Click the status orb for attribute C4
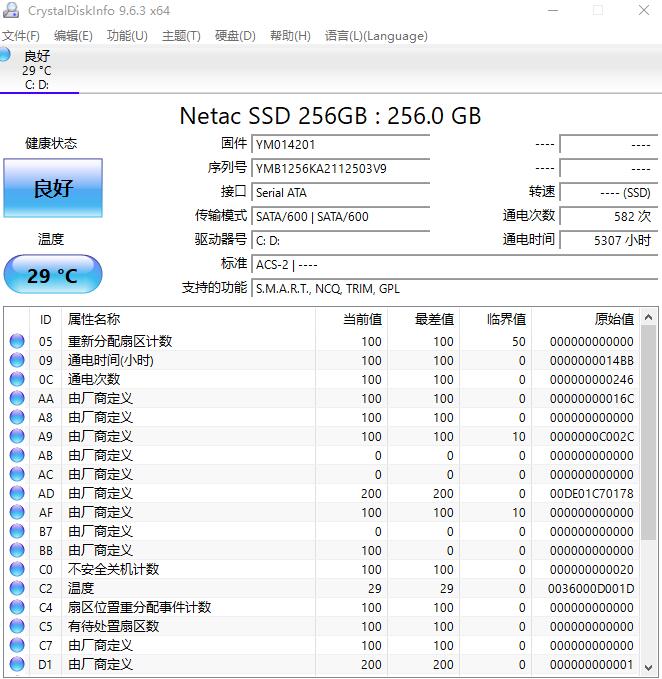 17,608
